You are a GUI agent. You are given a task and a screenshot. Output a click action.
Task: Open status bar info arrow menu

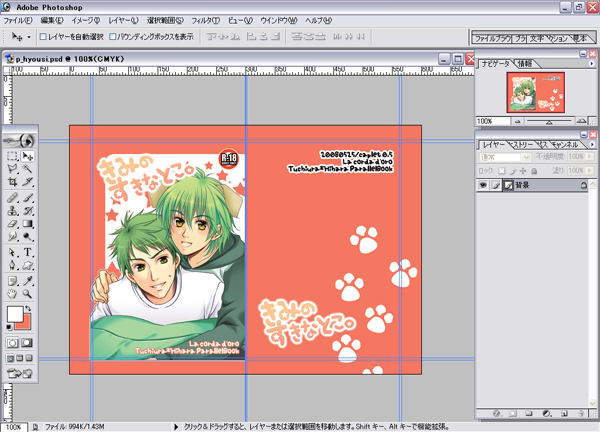(176, 427)
